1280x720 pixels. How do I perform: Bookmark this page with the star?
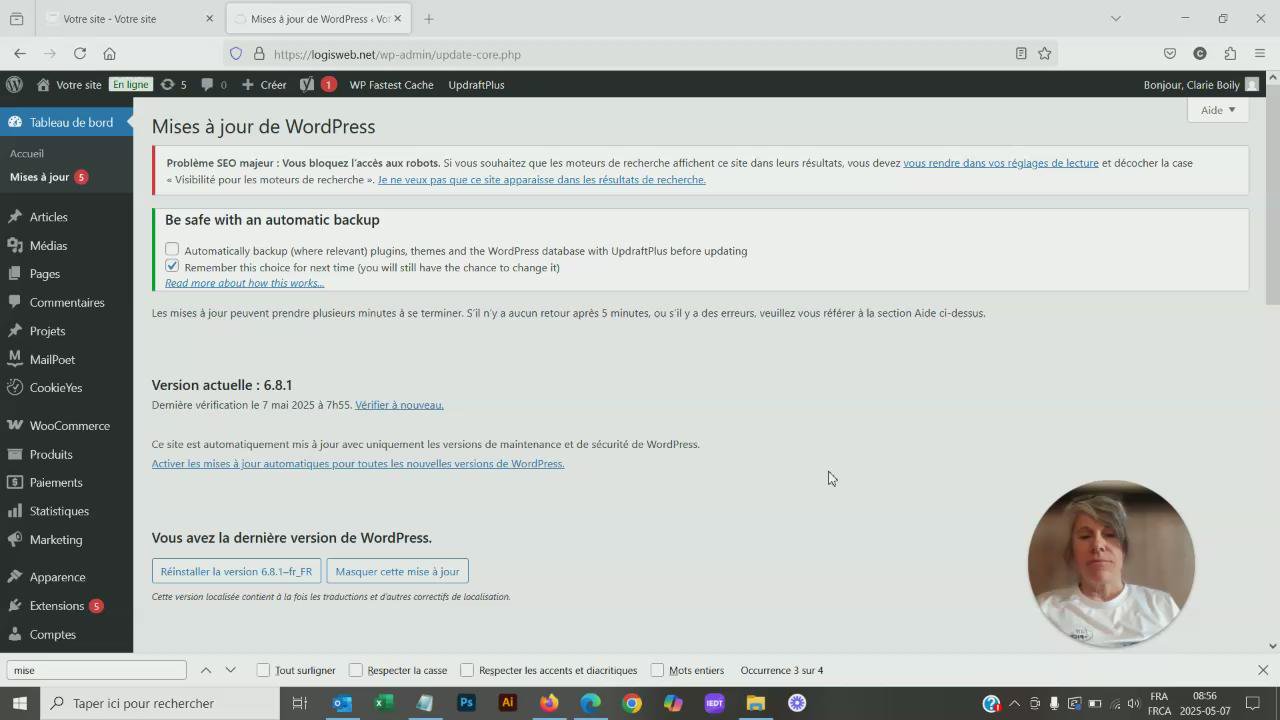pos(1045,54)
